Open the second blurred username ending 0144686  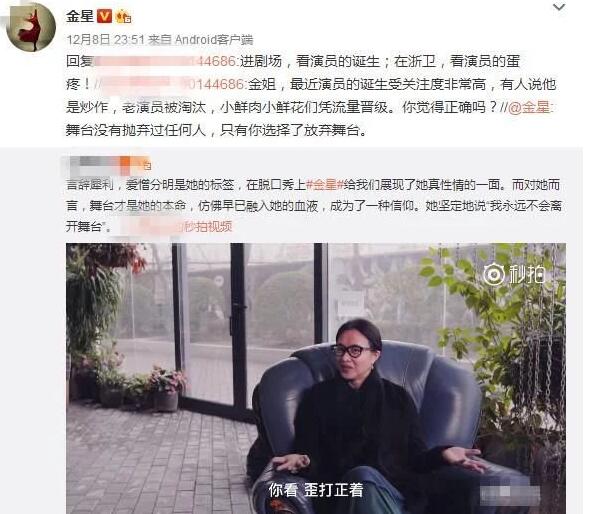172,84
